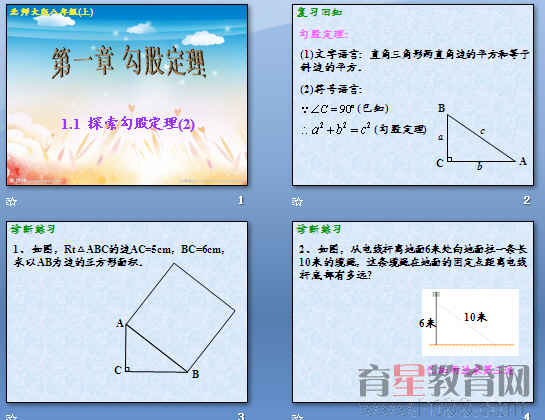The height and width of the screenshot is (420, 545).
Task: Click the ∠C=90° line on slide 2
Action: (x=345, y=109)
